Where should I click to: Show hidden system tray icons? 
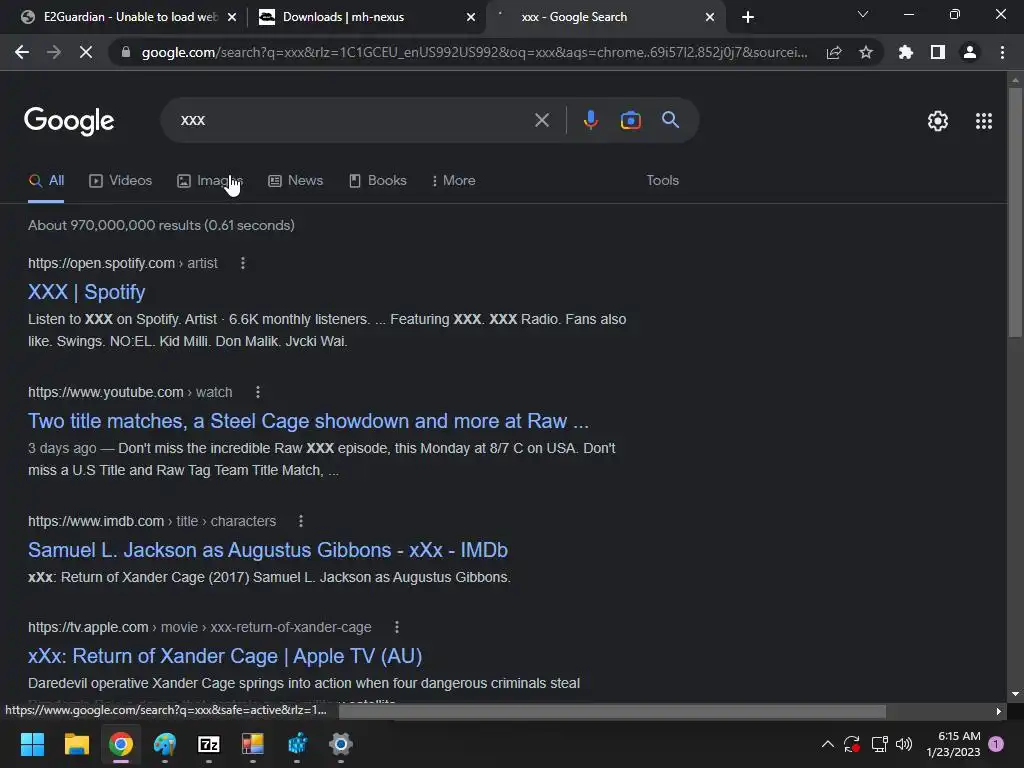(827, 744)
